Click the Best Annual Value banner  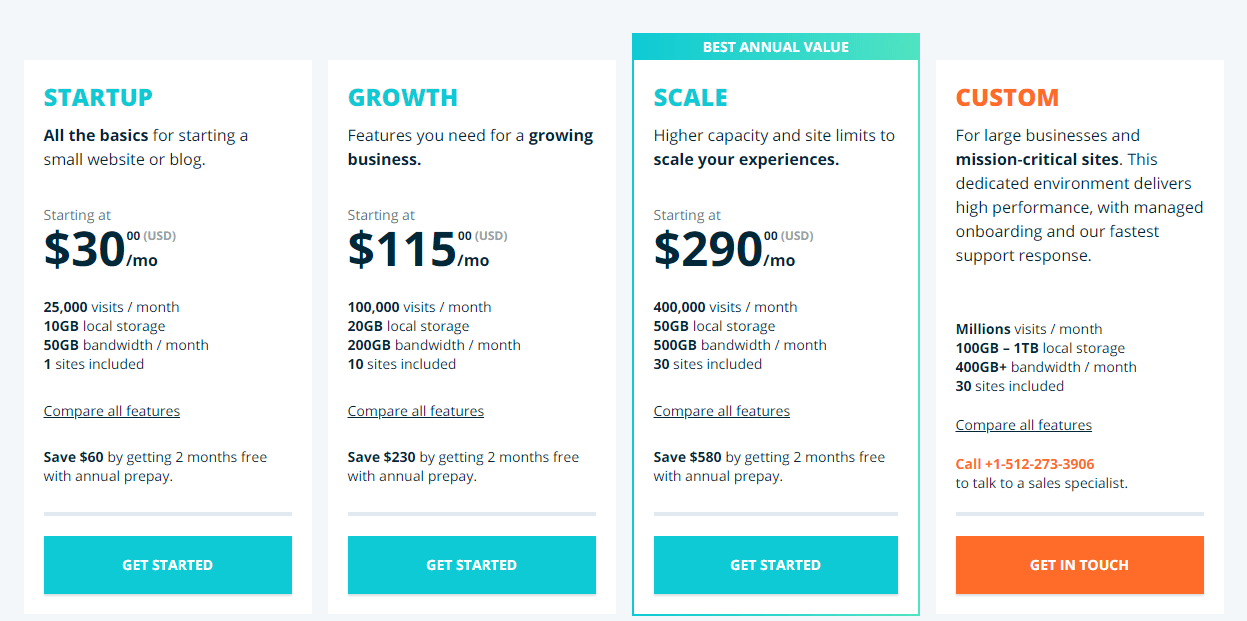pyautogui.click(x=776, y=47)
